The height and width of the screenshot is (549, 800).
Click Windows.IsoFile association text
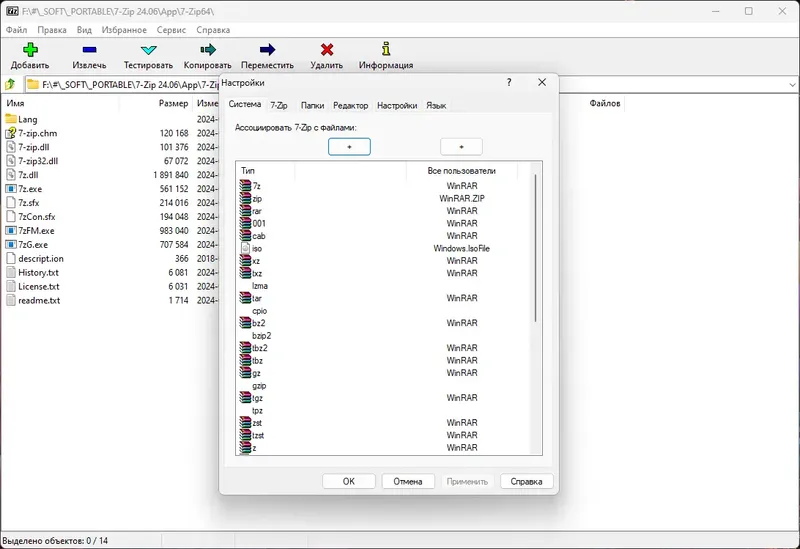click(461, 248)
